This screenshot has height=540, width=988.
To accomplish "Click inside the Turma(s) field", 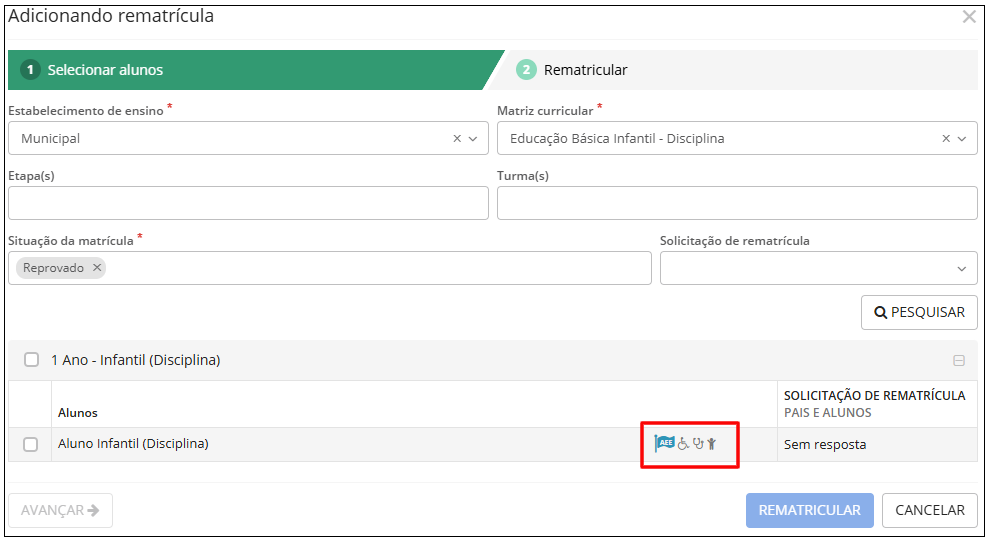I will [x=736, y=203].
